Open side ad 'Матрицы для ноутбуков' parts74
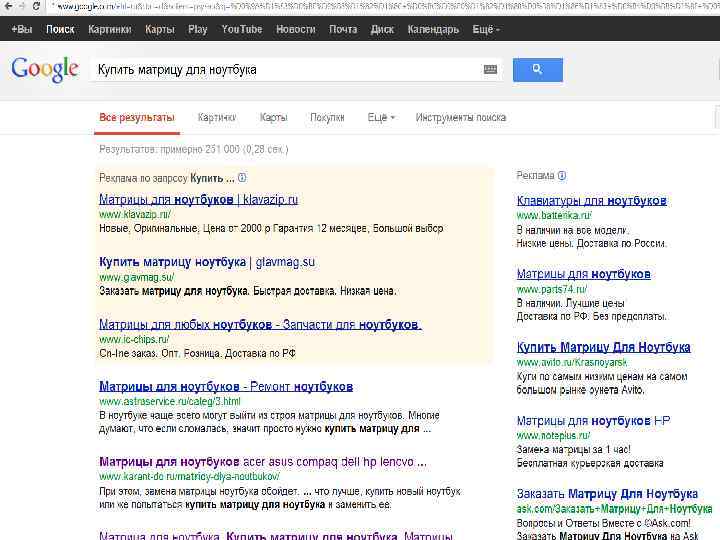 click(x=584, y=274)
